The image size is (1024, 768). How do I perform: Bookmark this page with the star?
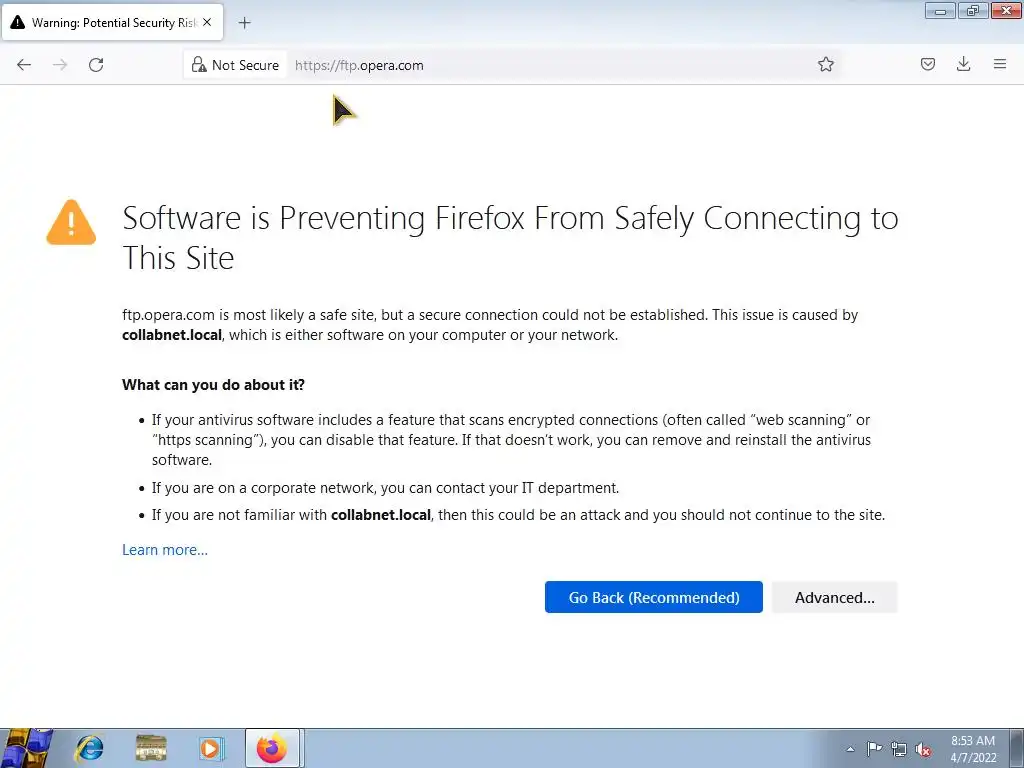825,64
